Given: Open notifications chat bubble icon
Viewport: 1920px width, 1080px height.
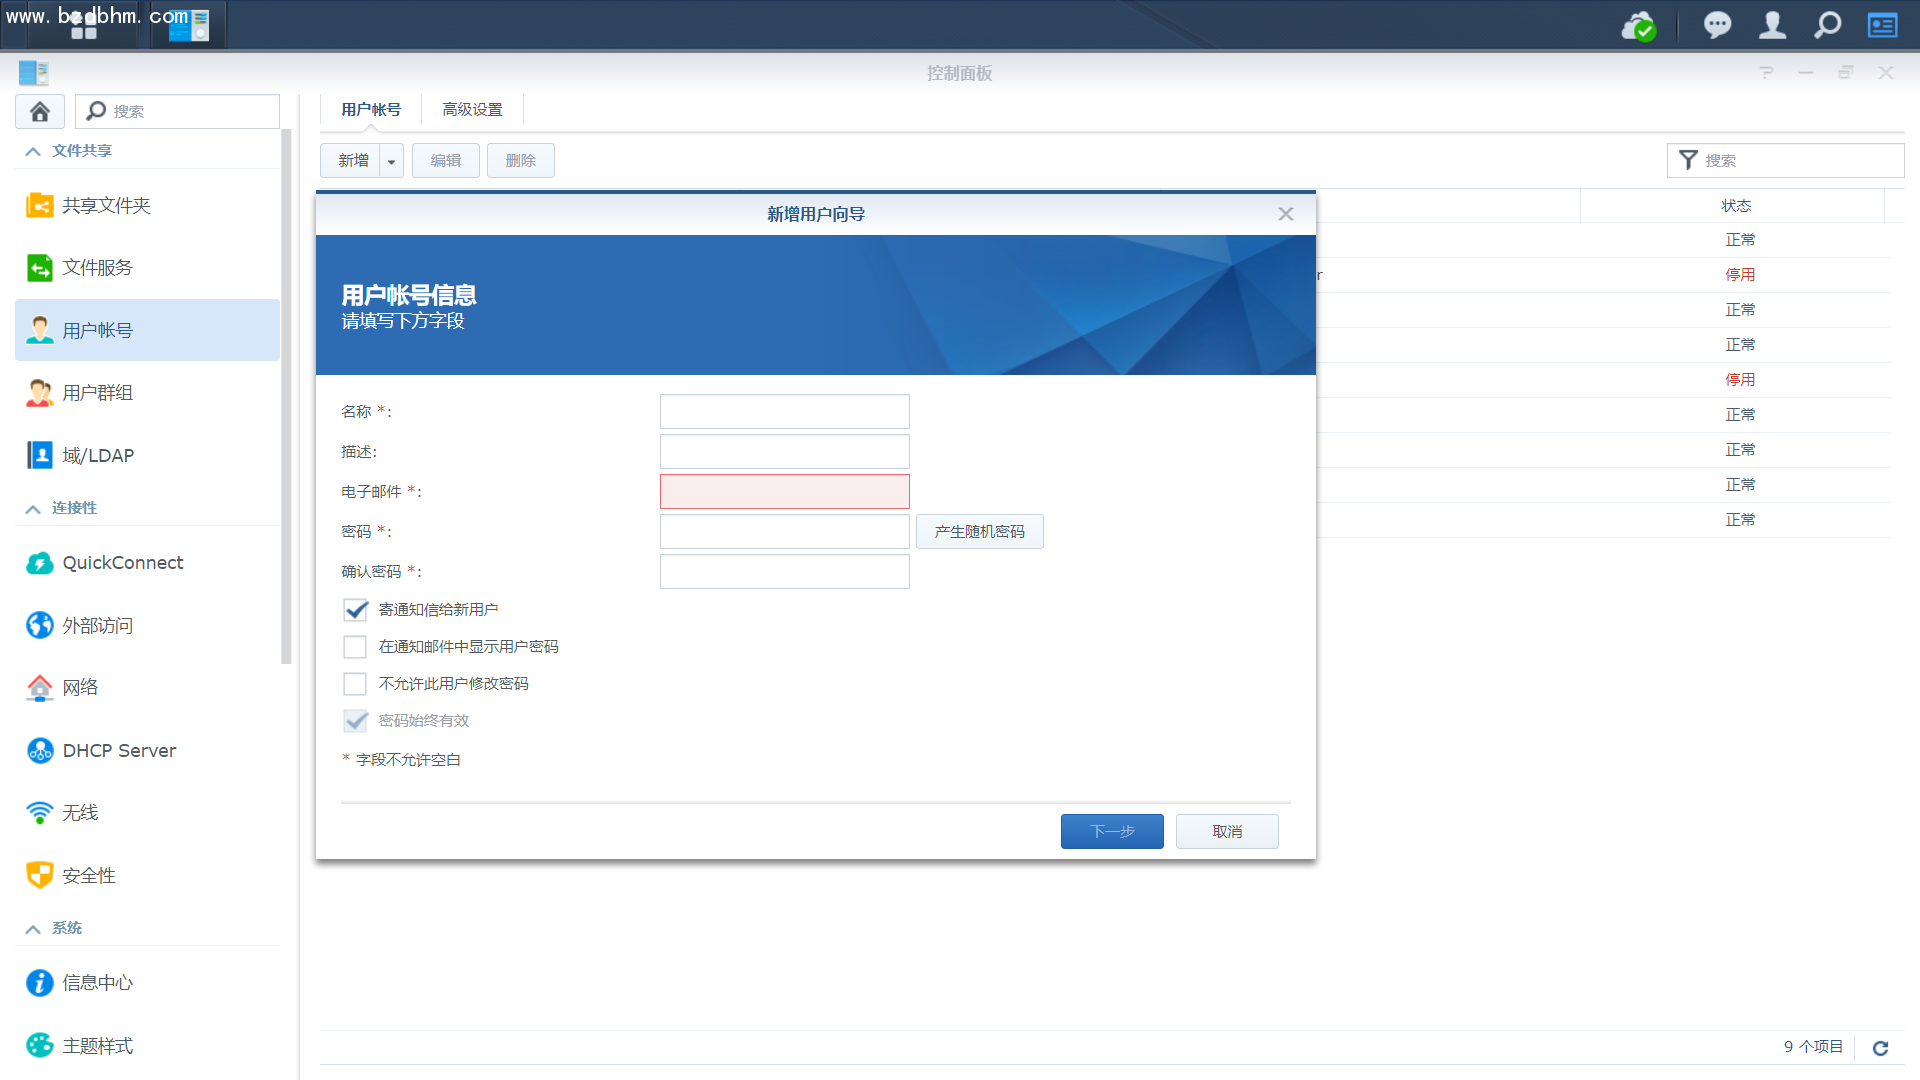Looking at the screenshot, I should point(1717,25).
